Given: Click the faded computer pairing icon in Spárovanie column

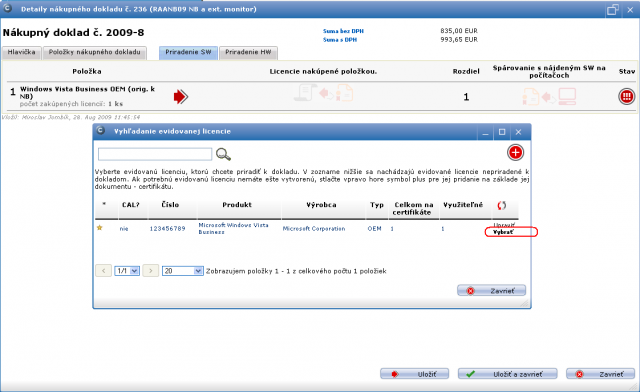Looking at the screenshot, I should (549, 97).
